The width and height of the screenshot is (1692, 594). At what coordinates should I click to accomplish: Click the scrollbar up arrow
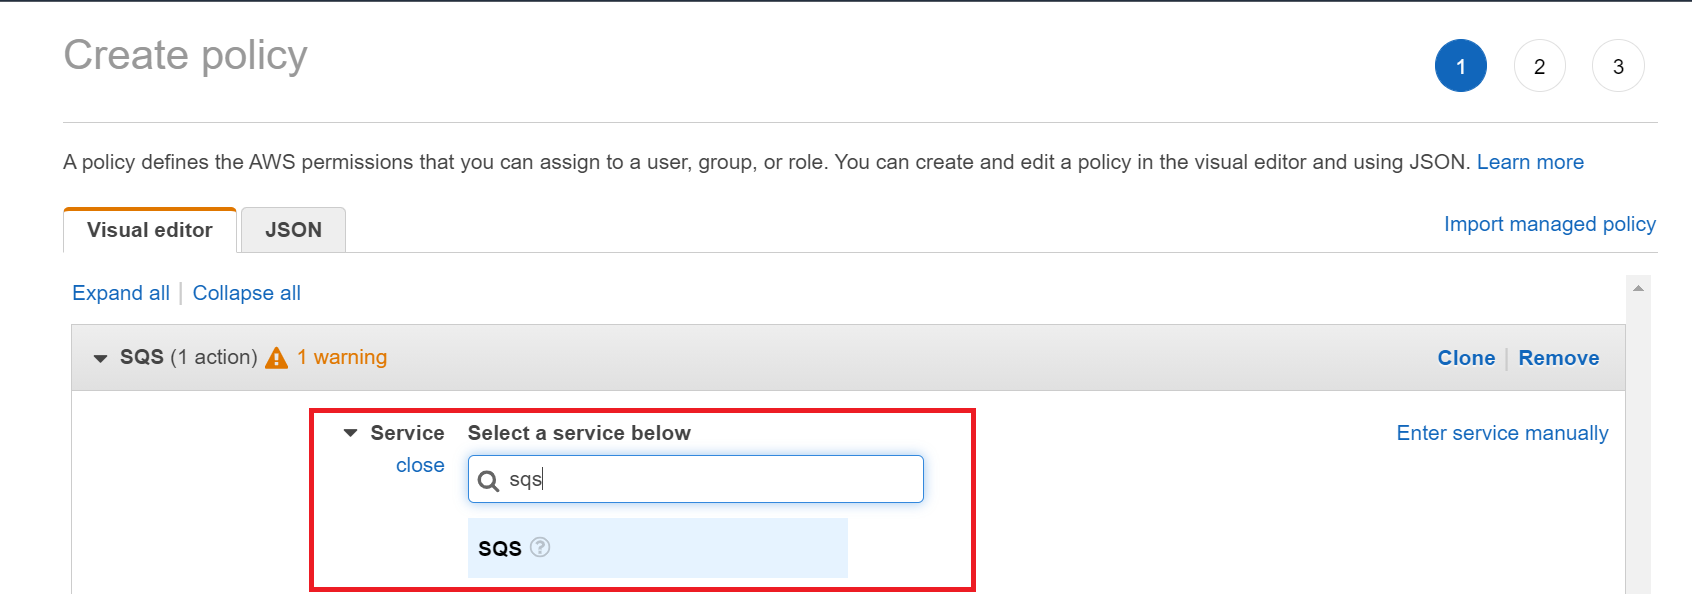(1638, 288)
